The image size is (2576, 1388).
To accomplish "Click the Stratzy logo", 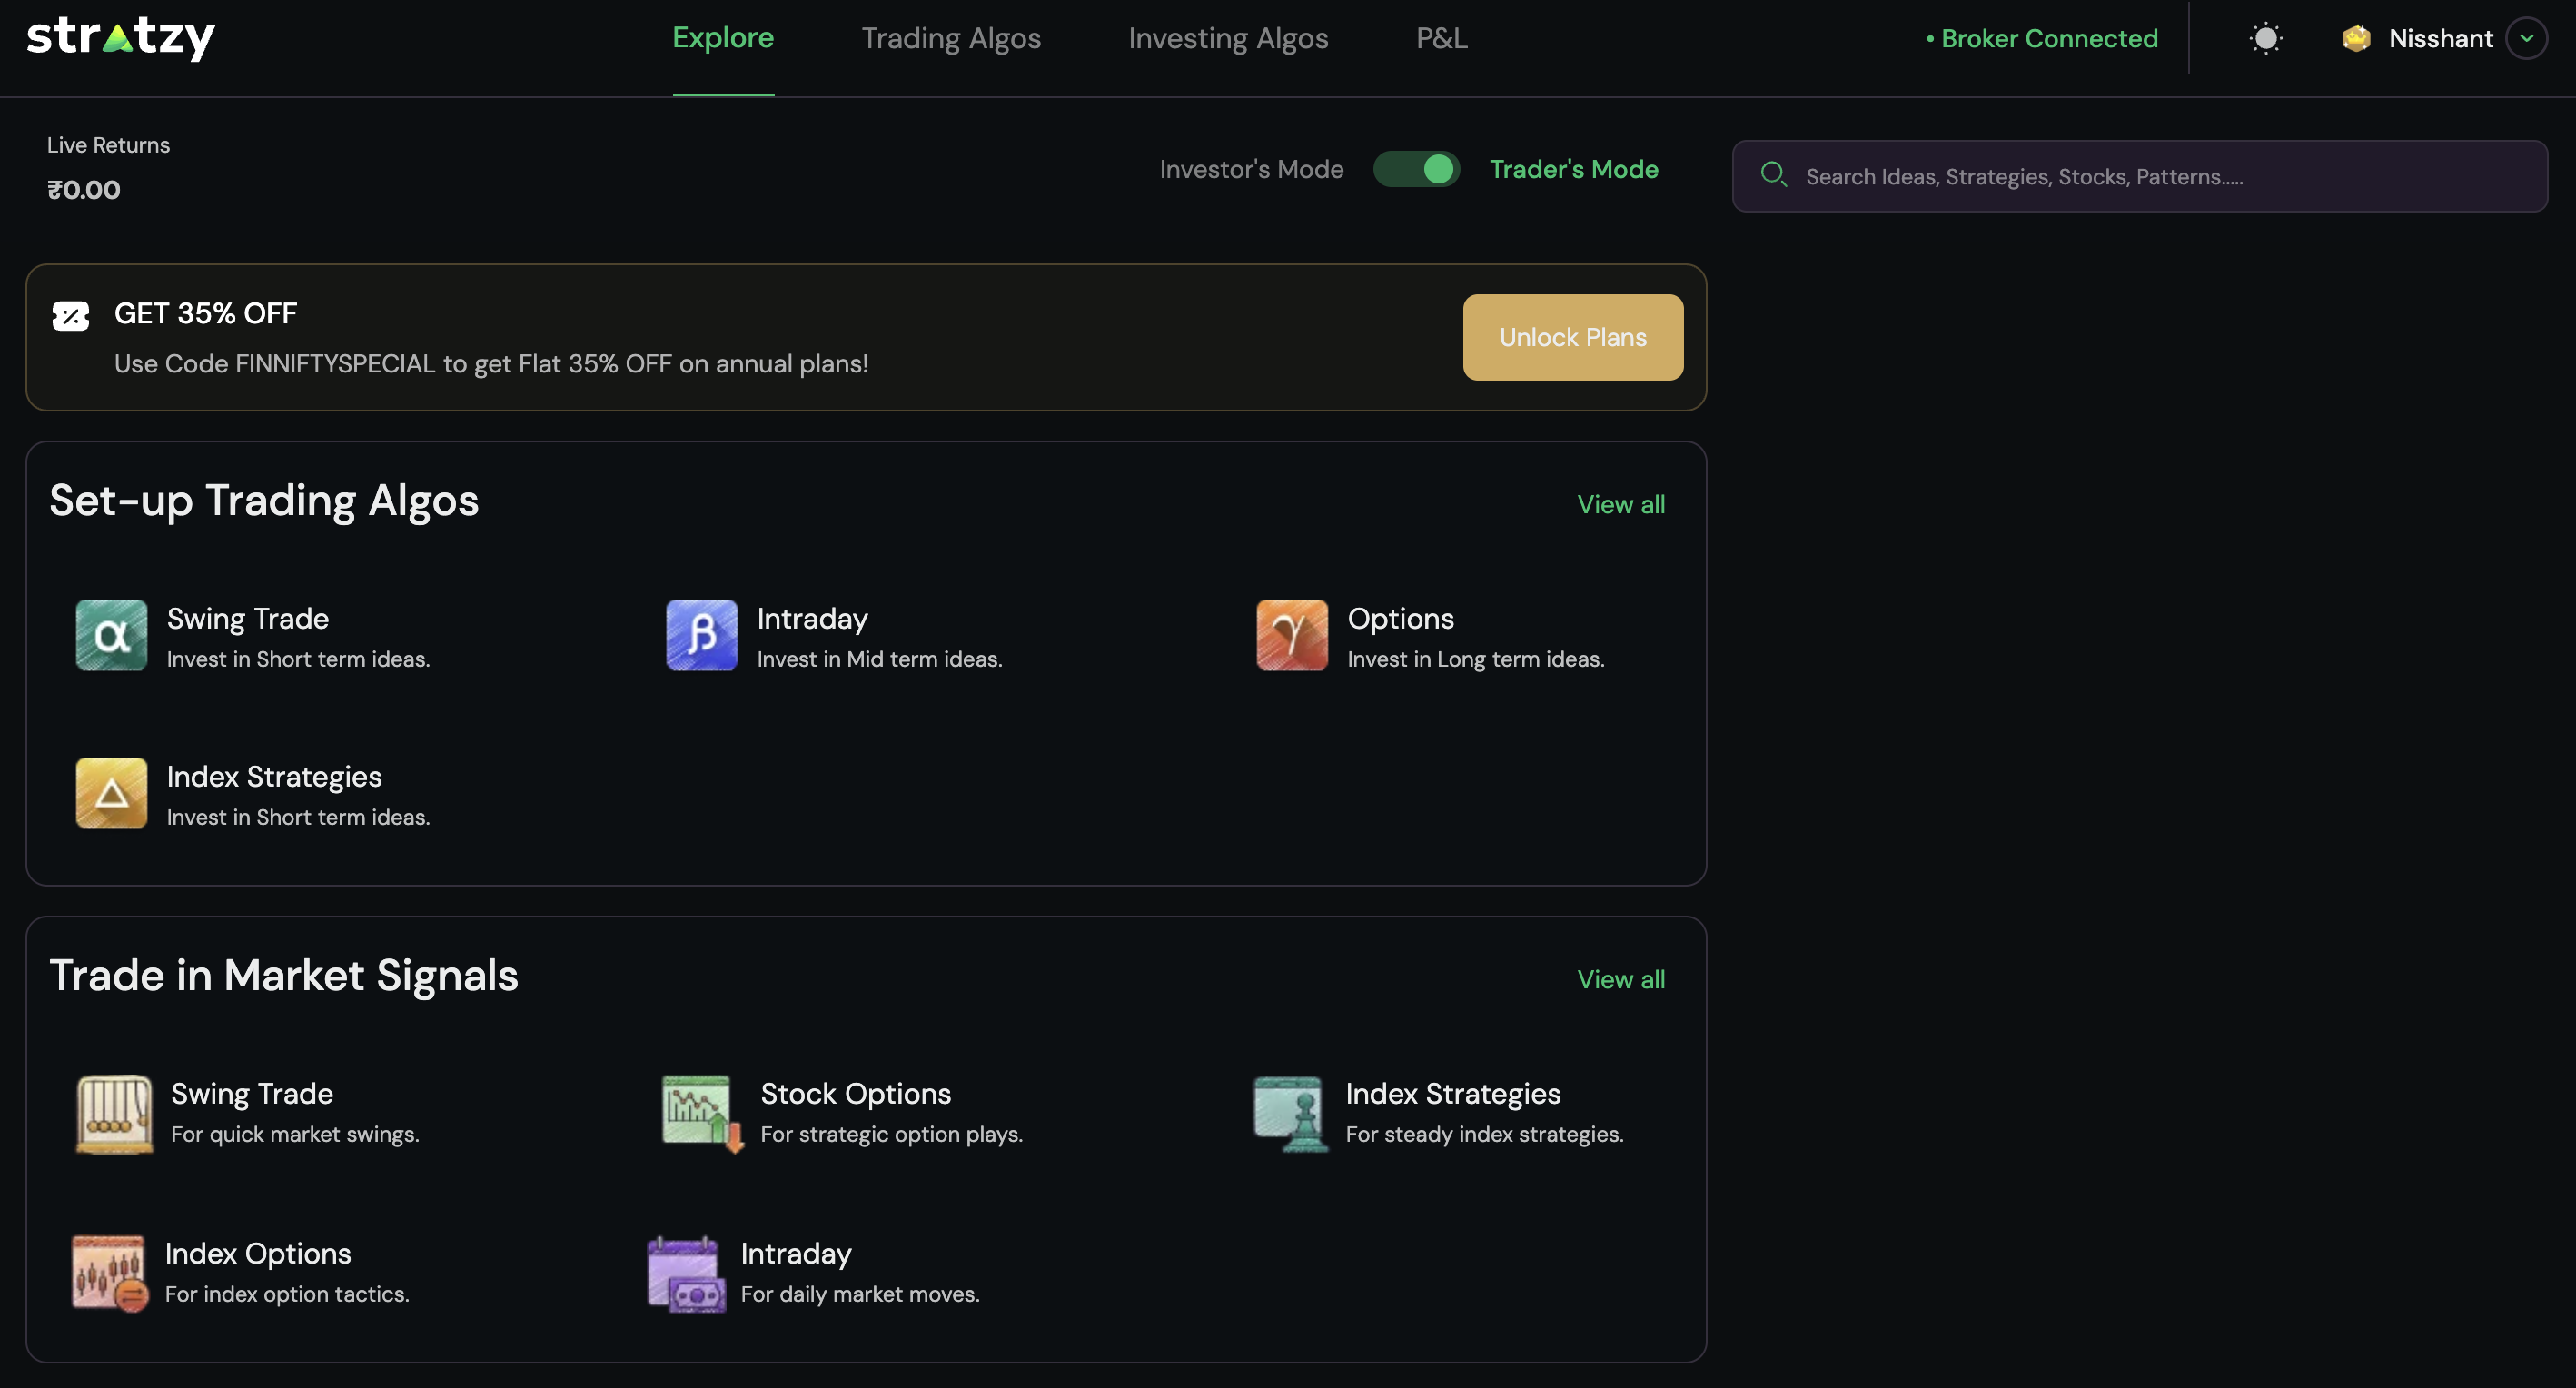I will point(119,38).
